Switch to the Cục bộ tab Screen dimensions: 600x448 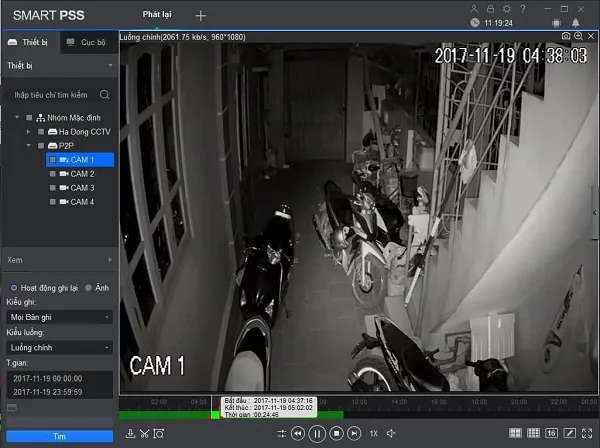(88, 42)
